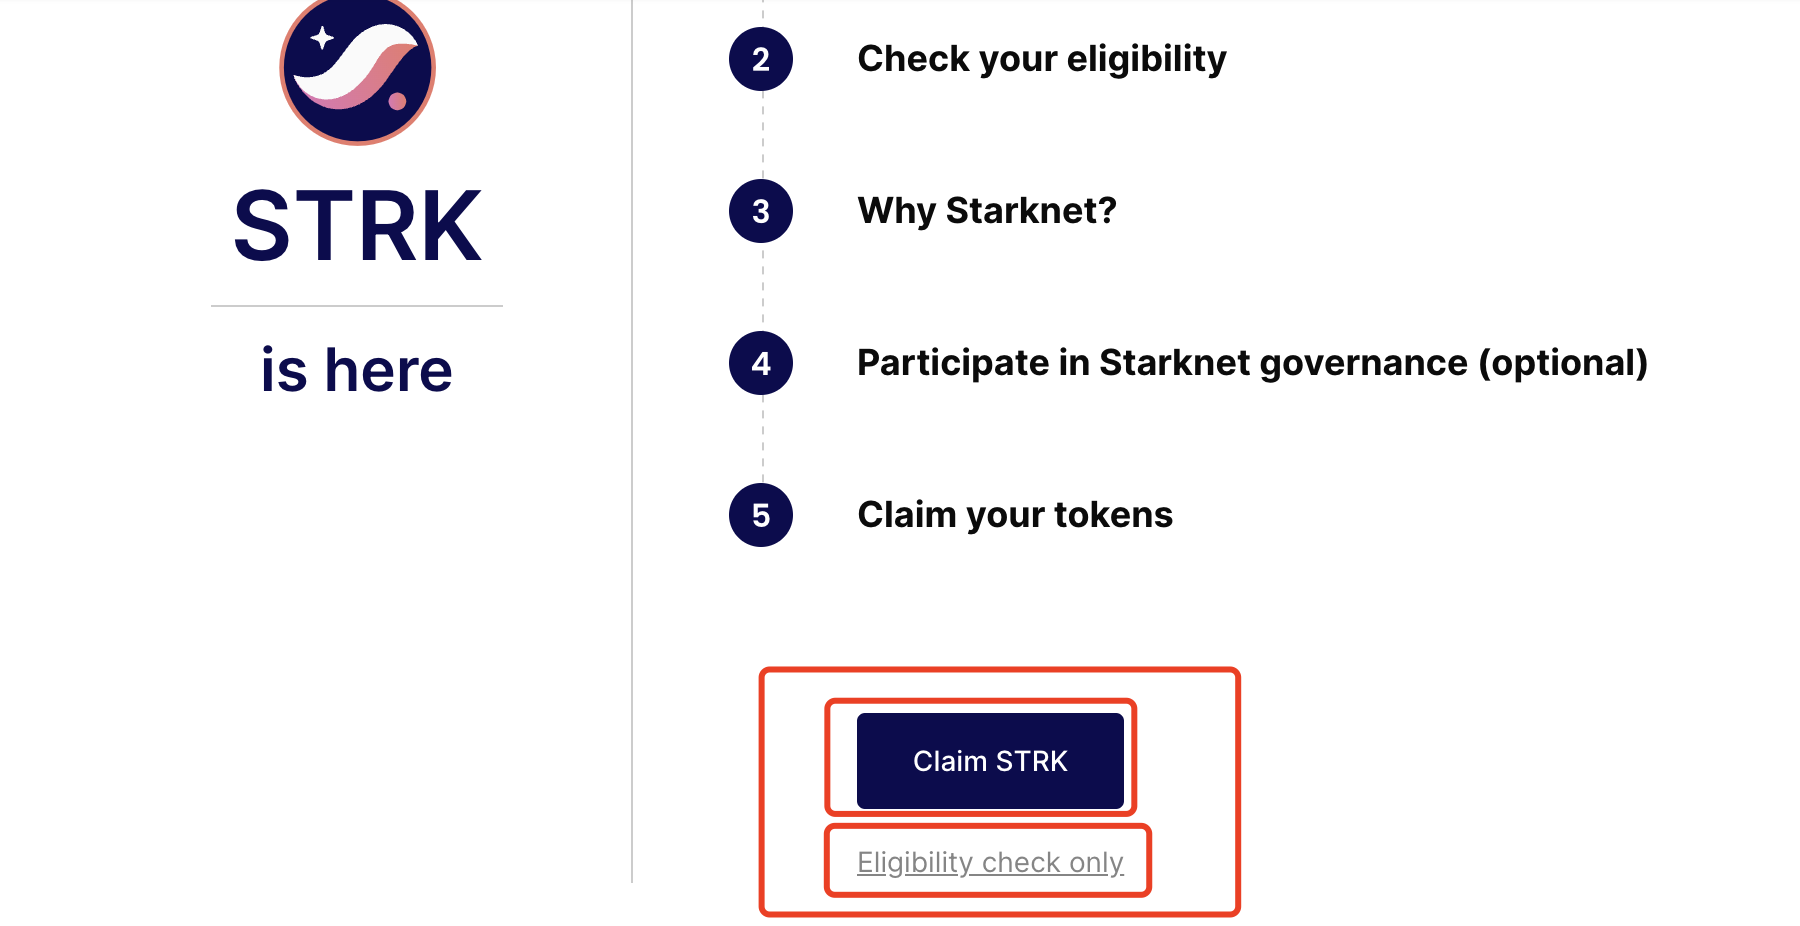
Task: Click the large STRK heading
Action: [357, 227]
